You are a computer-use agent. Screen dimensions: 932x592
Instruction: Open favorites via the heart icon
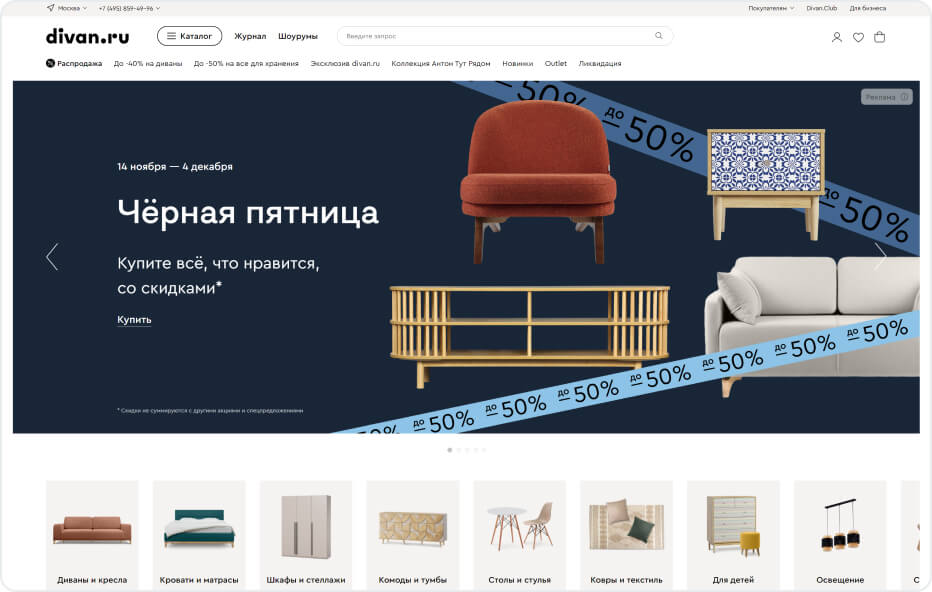(858, 37)
